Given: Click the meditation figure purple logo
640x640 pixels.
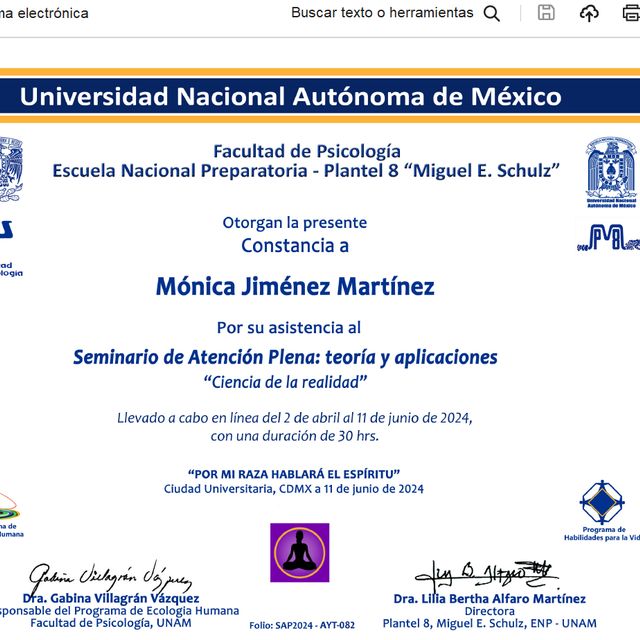Looking at the screenshot, I should coord(300,552).
